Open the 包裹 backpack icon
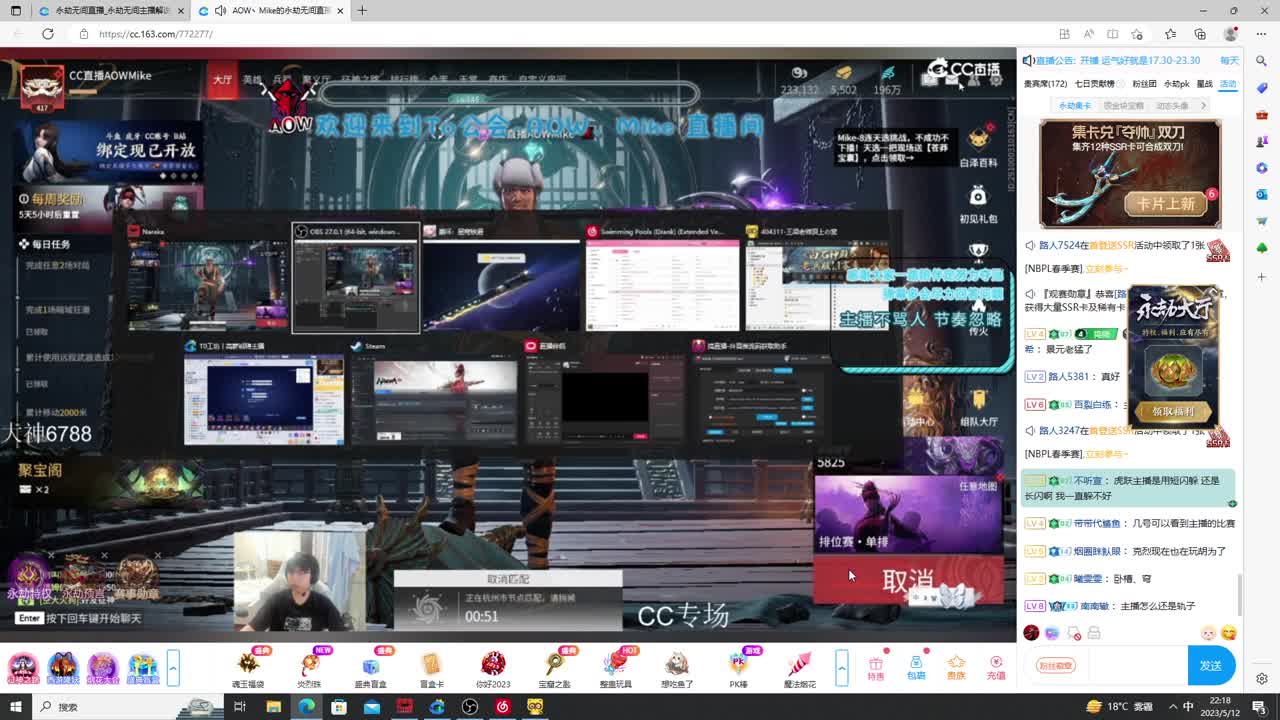The width and height of the screenshot is (1280, 720). 916,667
